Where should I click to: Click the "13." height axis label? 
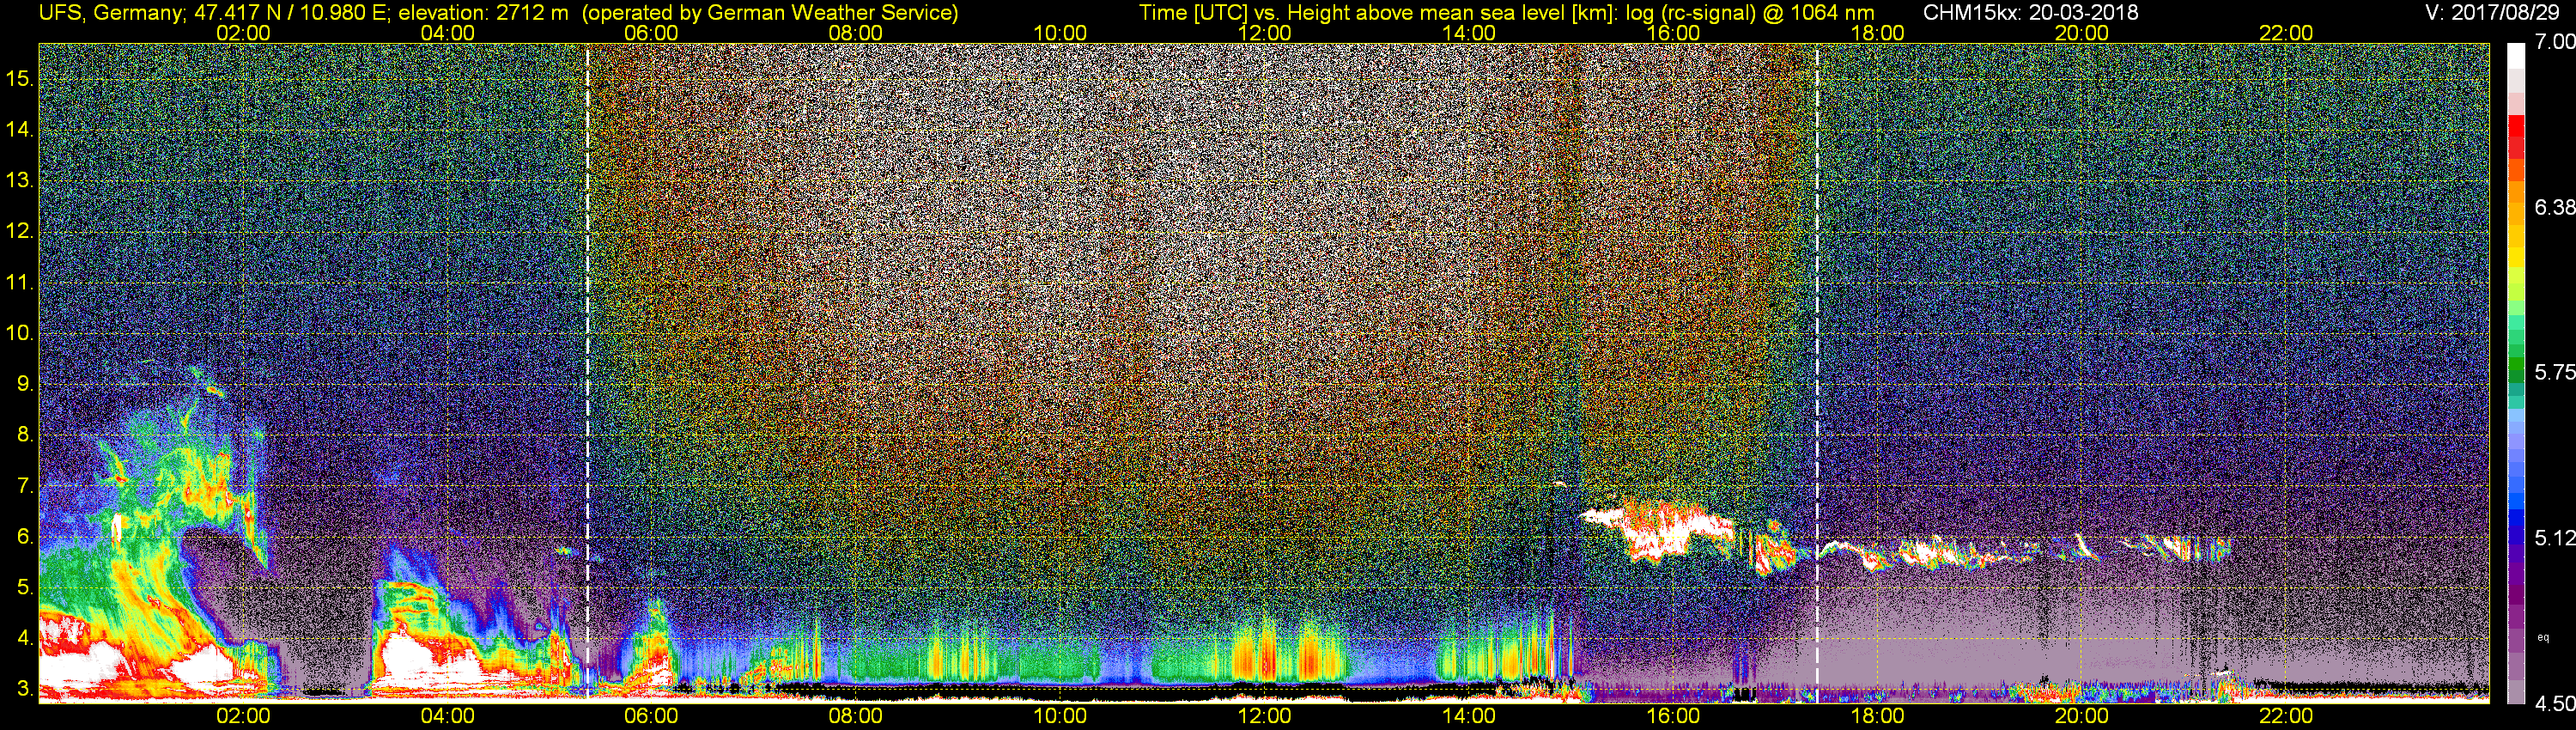tap(20, 180)
